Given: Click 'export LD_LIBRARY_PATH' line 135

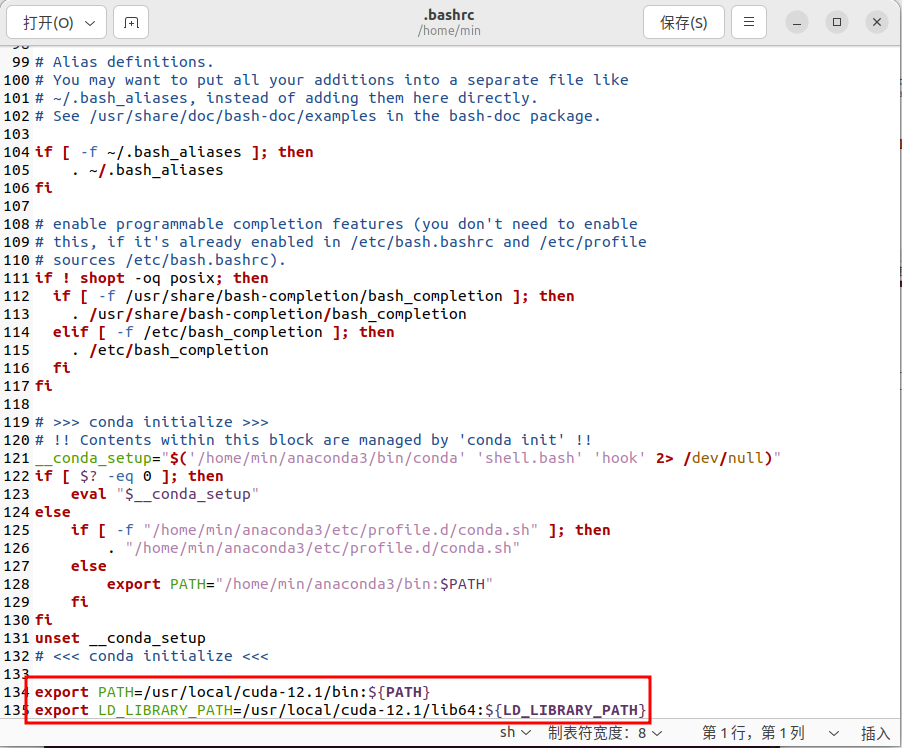Looking at the screenshot, I should point(341,709).
